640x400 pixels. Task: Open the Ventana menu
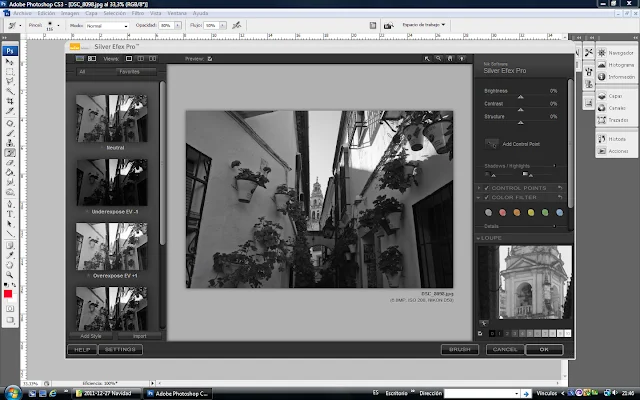[x=177, y=13]
